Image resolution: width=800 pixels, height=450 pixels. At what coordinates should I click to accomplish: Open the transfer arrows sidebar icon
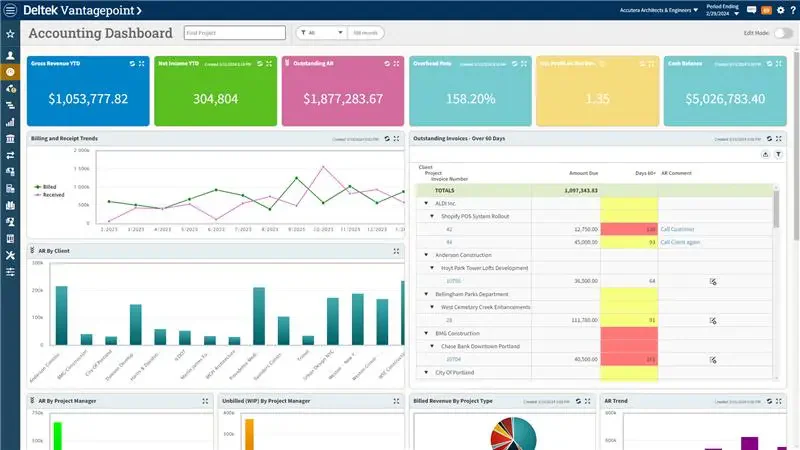tap(10, 155)
